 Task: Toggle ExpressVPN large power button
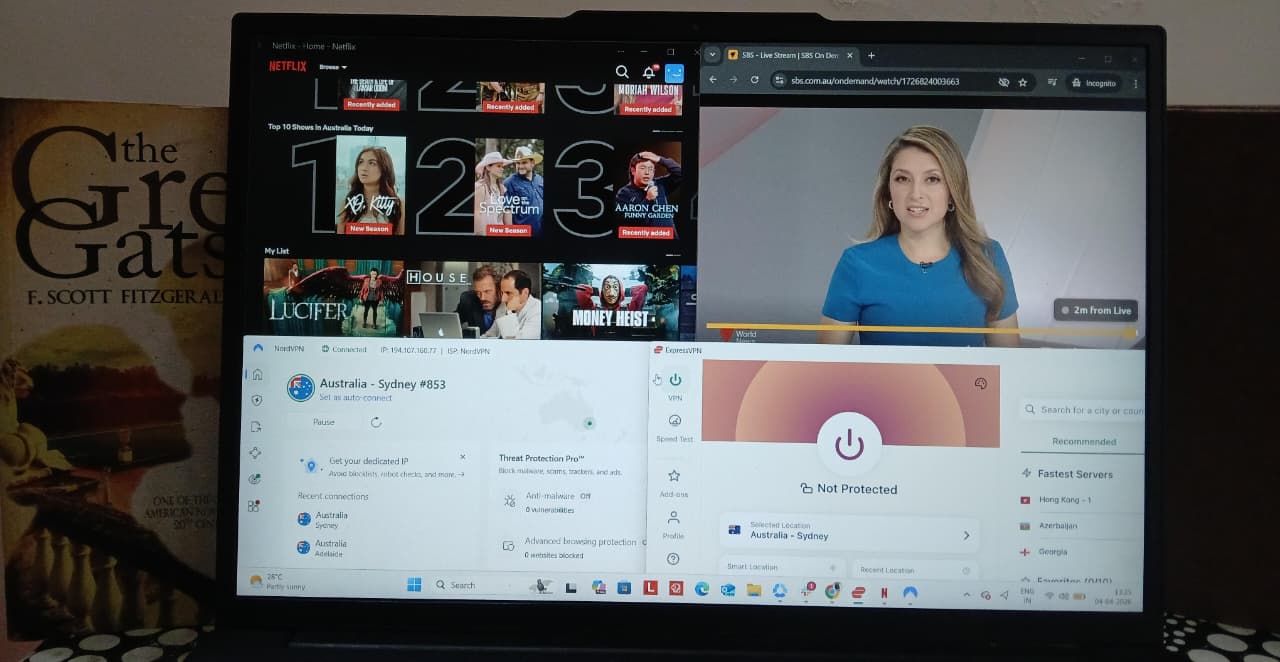849,444
